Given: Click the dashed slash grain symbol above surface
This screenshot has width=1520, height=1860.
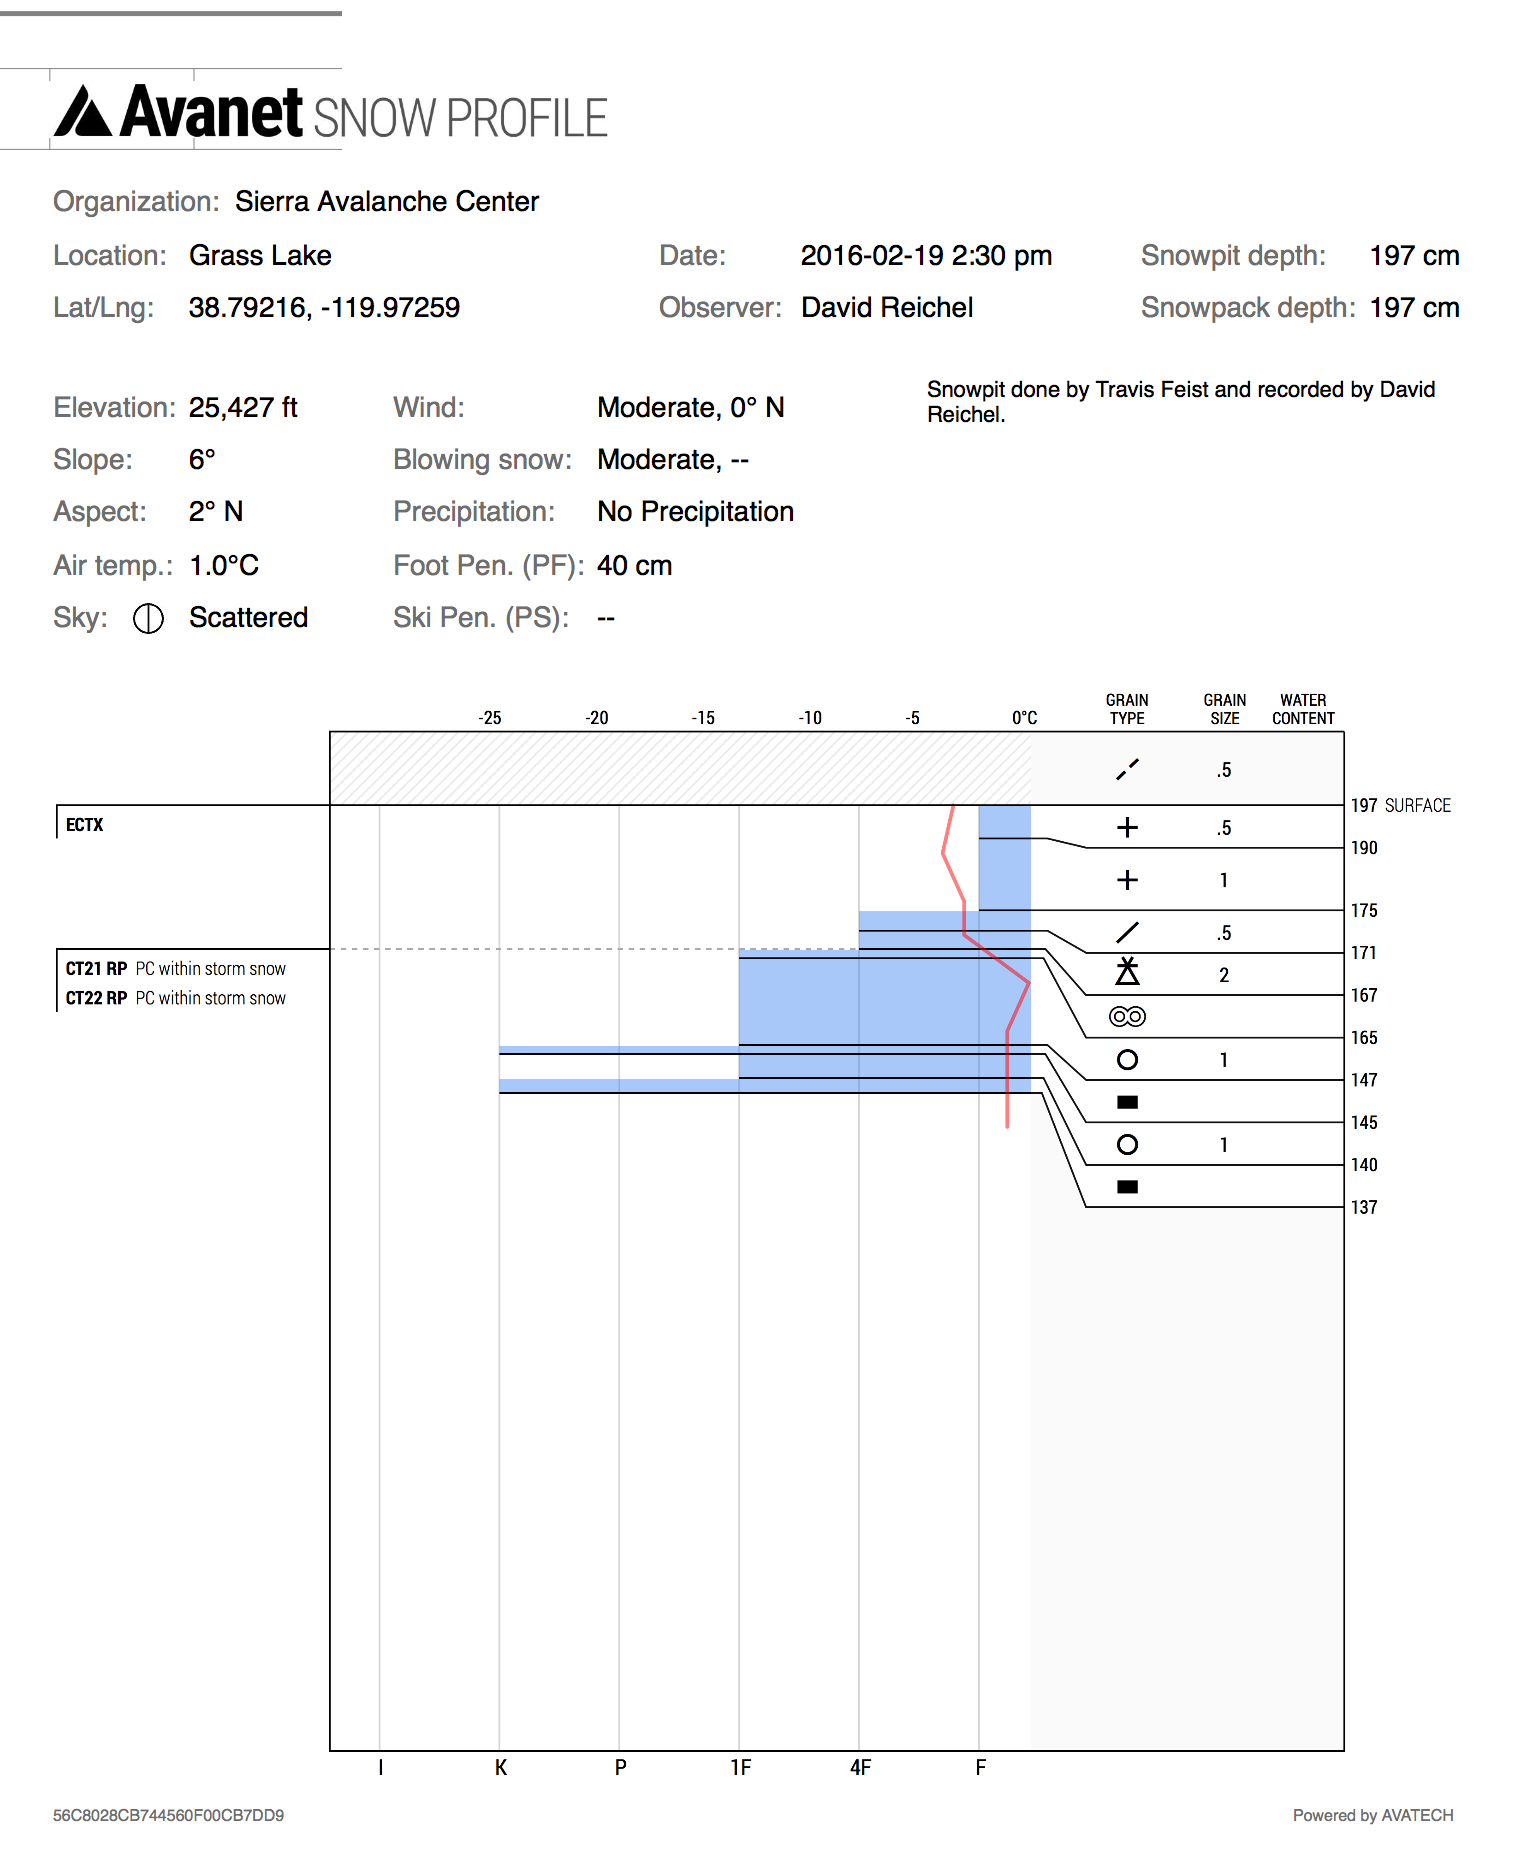Looking at the screenshot, I should (1127, 770).
